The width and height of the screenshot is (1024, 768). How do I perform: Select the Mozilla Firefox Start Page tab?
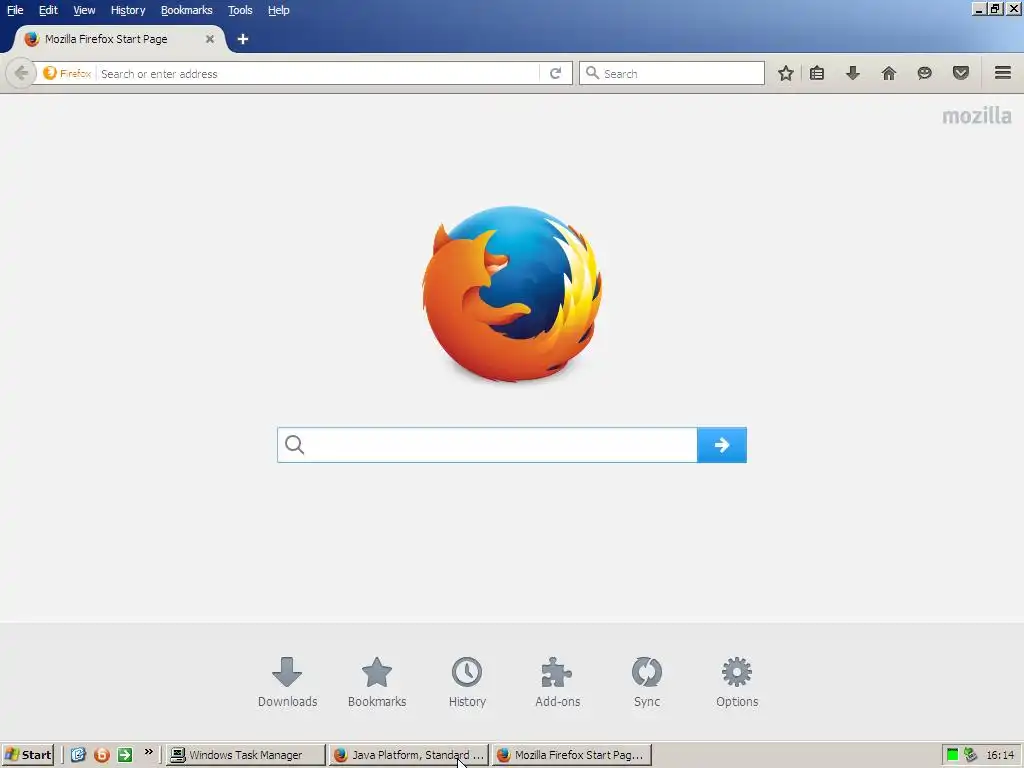coord(118,39)
